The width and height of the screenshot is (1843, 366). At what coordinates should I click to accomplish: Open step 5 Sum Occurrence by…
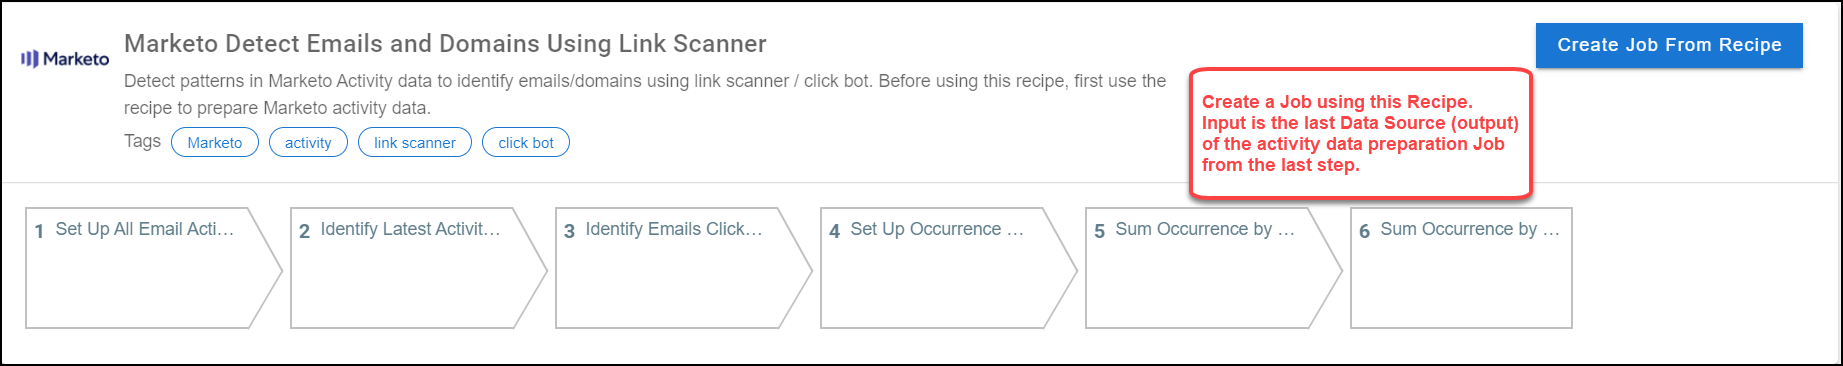1214,268
